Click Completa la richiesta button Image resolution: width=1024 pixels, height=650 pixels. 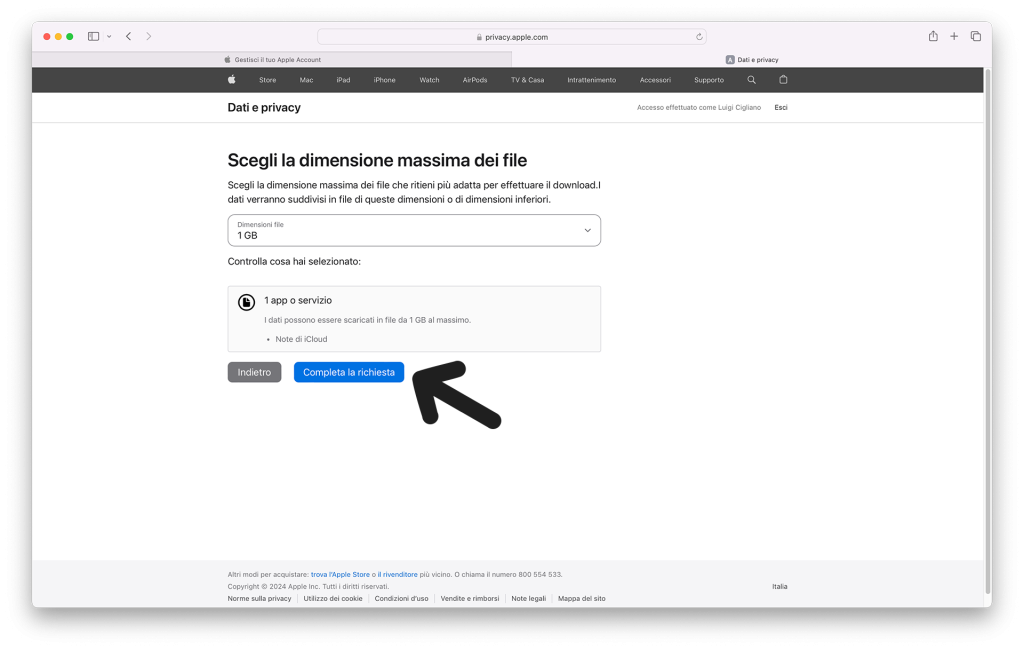pyautogui.click(x=349, y=372)
